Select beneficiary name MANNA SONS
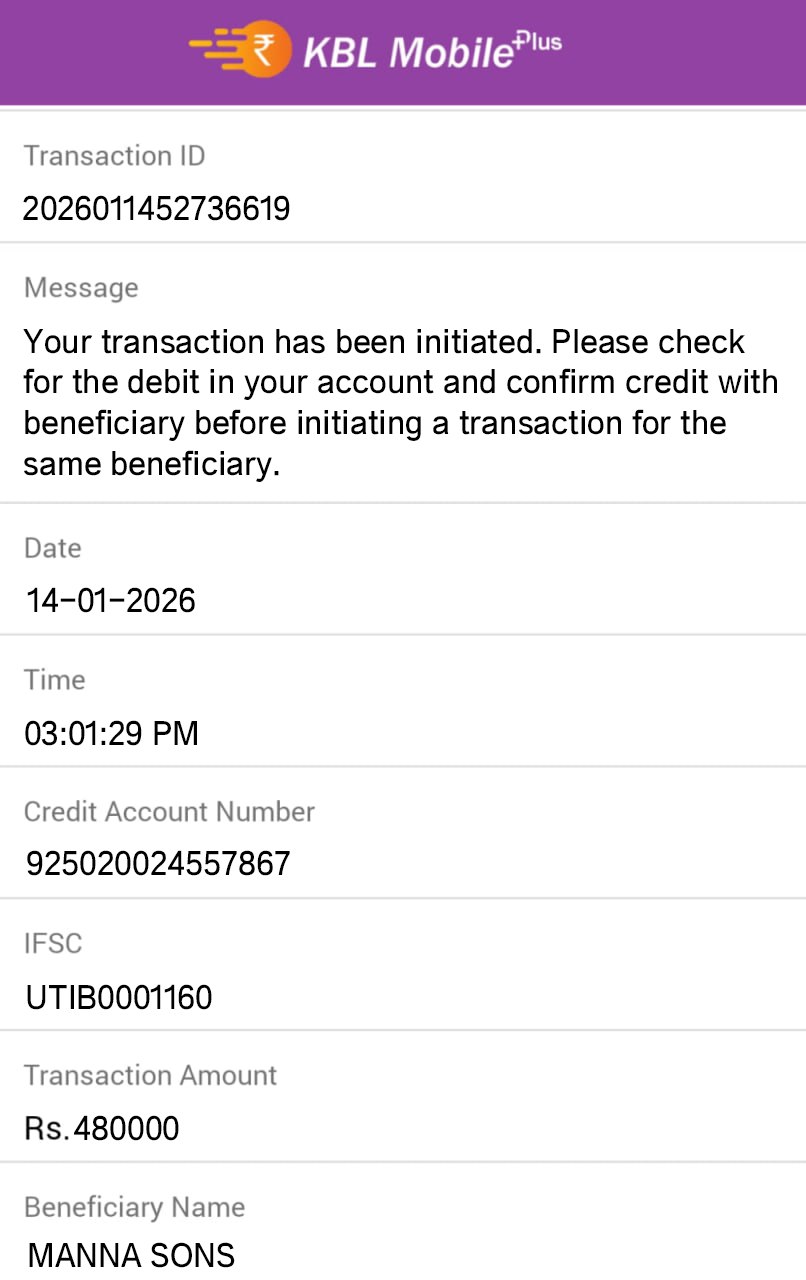This screenshot has height=1280, width=806. (131, 1255)
